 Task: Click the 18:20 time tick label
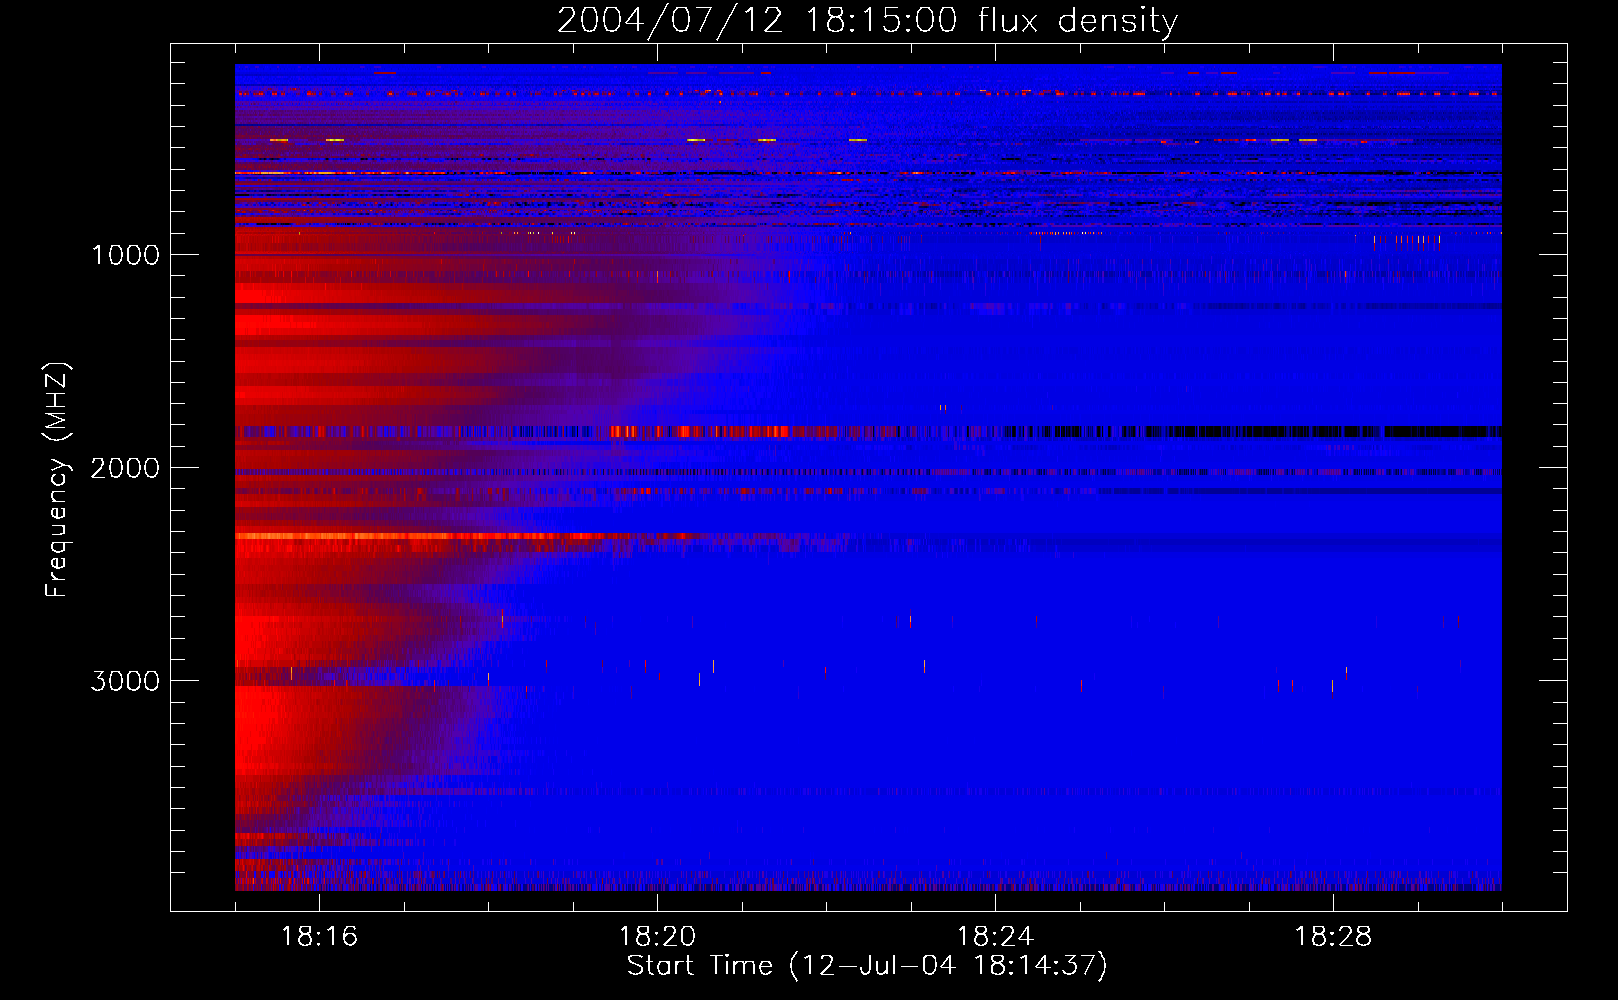(x=657, y=937)
